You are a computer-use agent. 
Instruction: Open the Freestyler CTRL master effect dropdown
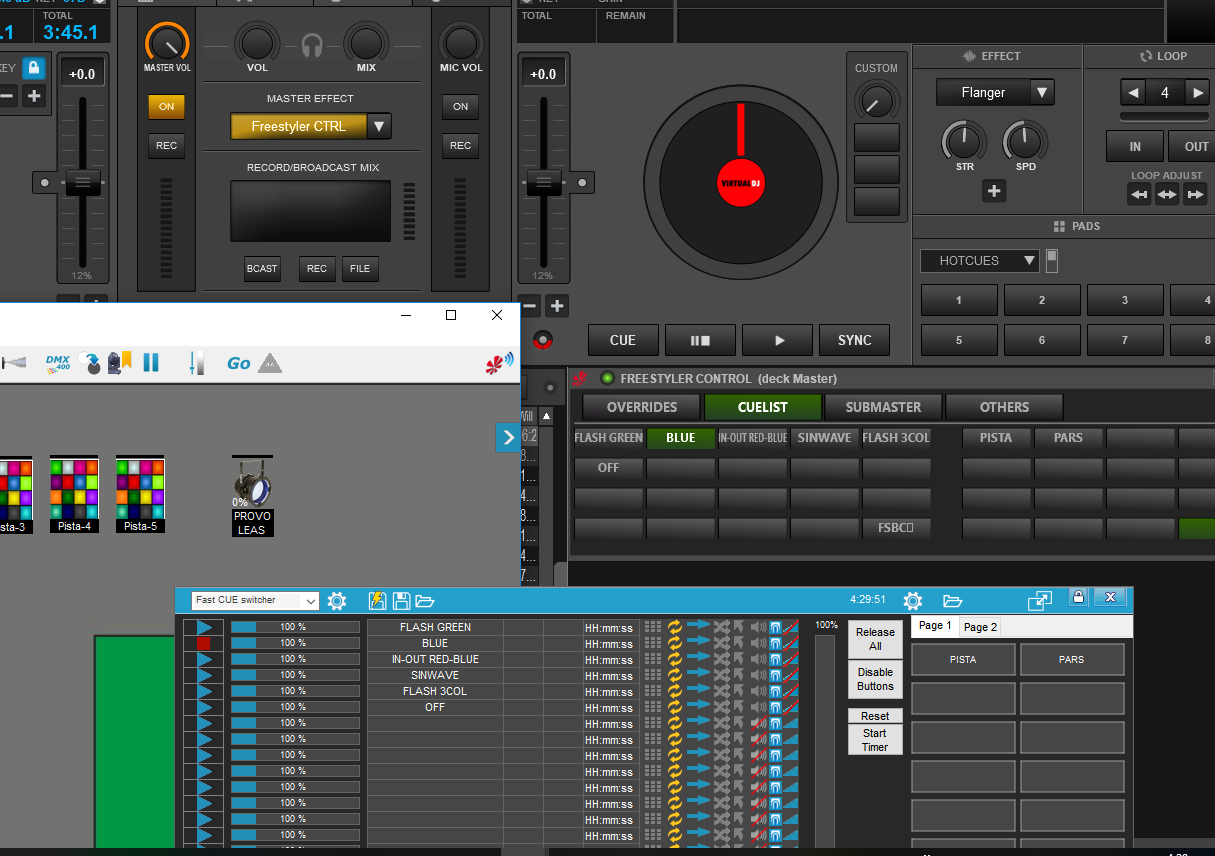click(379, 126)
